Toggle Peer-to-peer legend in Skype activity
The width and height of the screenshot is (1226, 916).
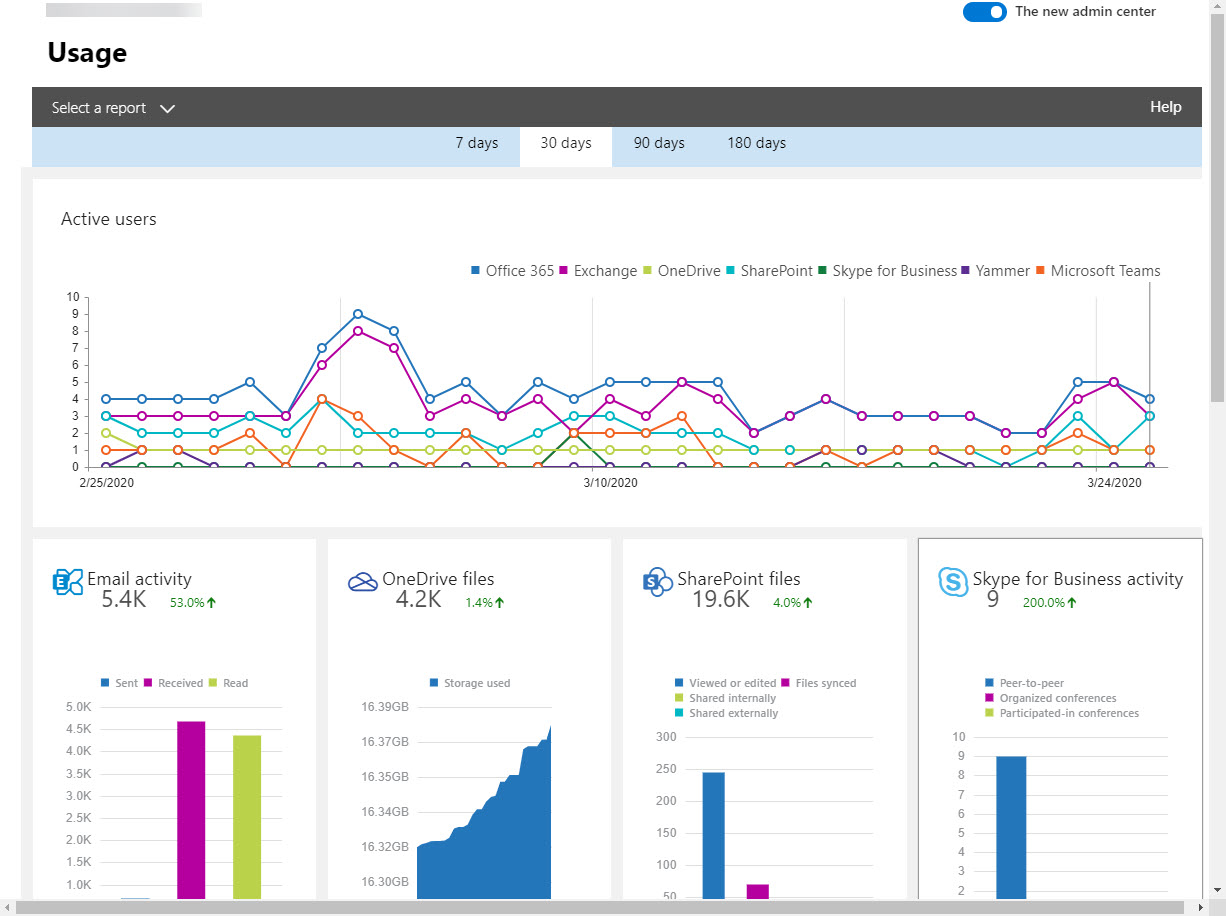pos(1024,683)
